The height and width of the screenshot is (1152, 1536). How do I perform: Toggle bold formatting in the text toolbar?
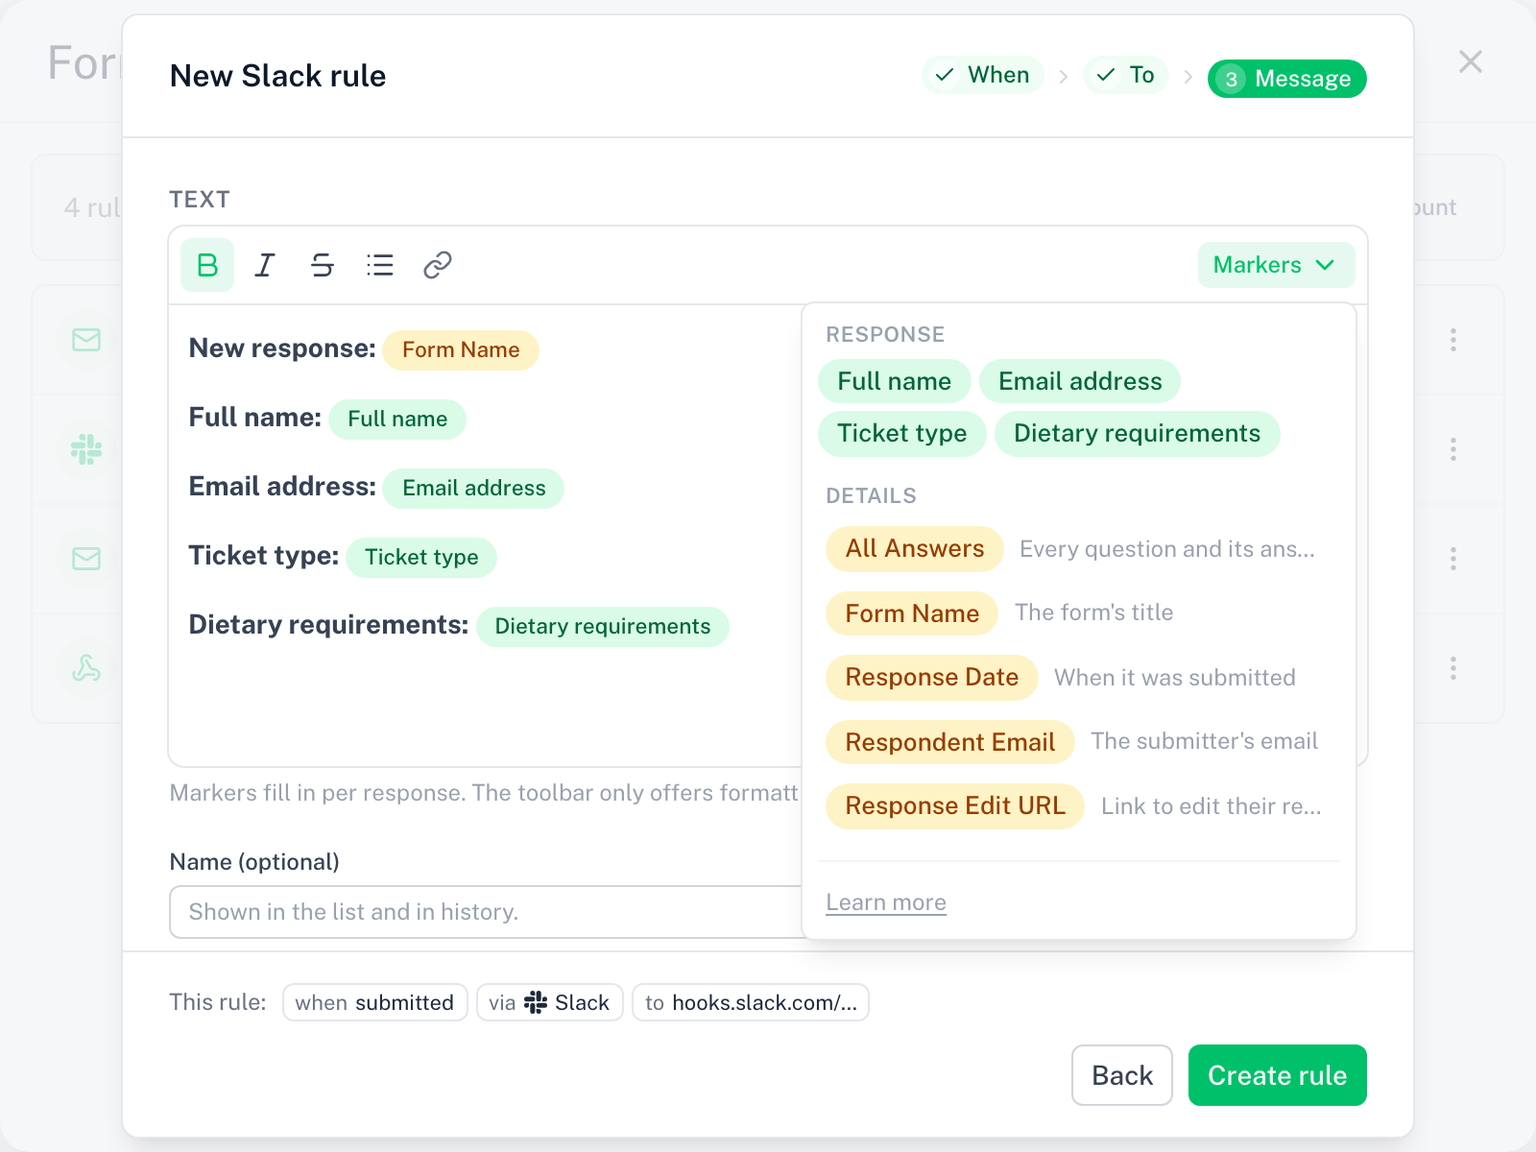(x=207, y=265)
